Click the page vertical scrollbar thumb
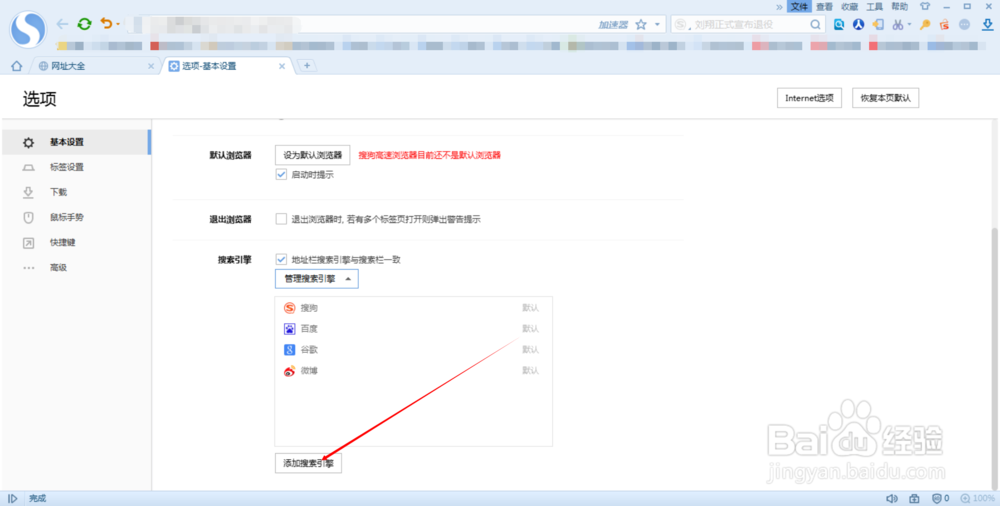The image size is (1000, 506). tap(994, 357)
